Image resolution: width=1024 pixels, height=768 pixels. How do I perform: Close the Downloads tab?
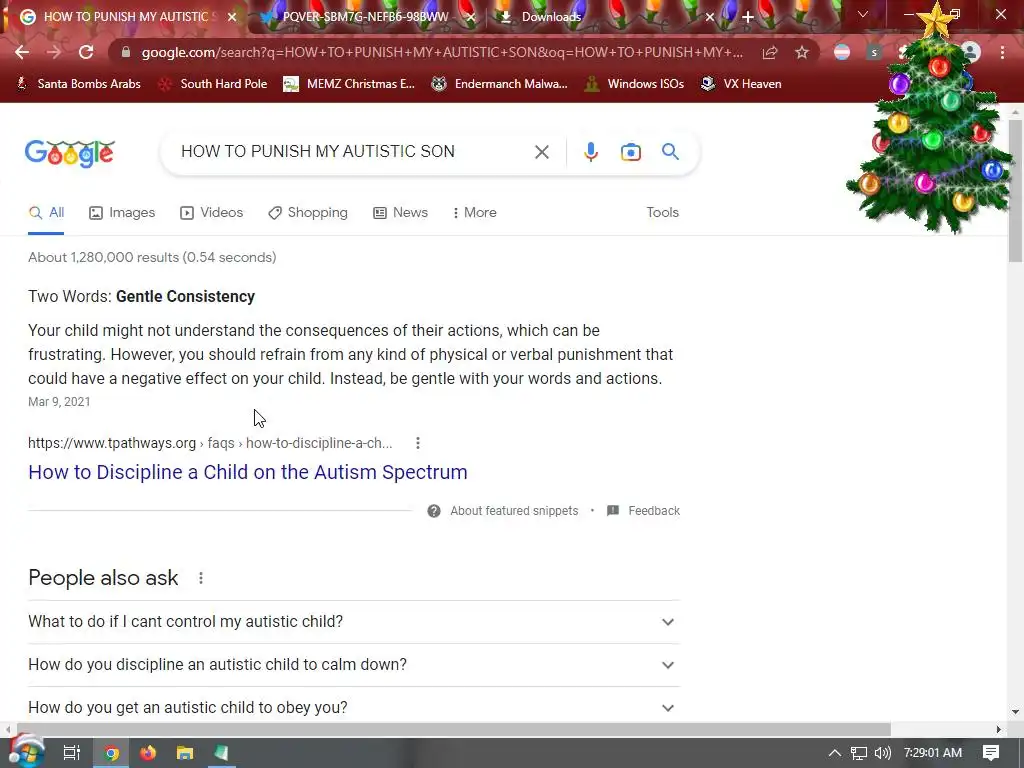[710, 17]
